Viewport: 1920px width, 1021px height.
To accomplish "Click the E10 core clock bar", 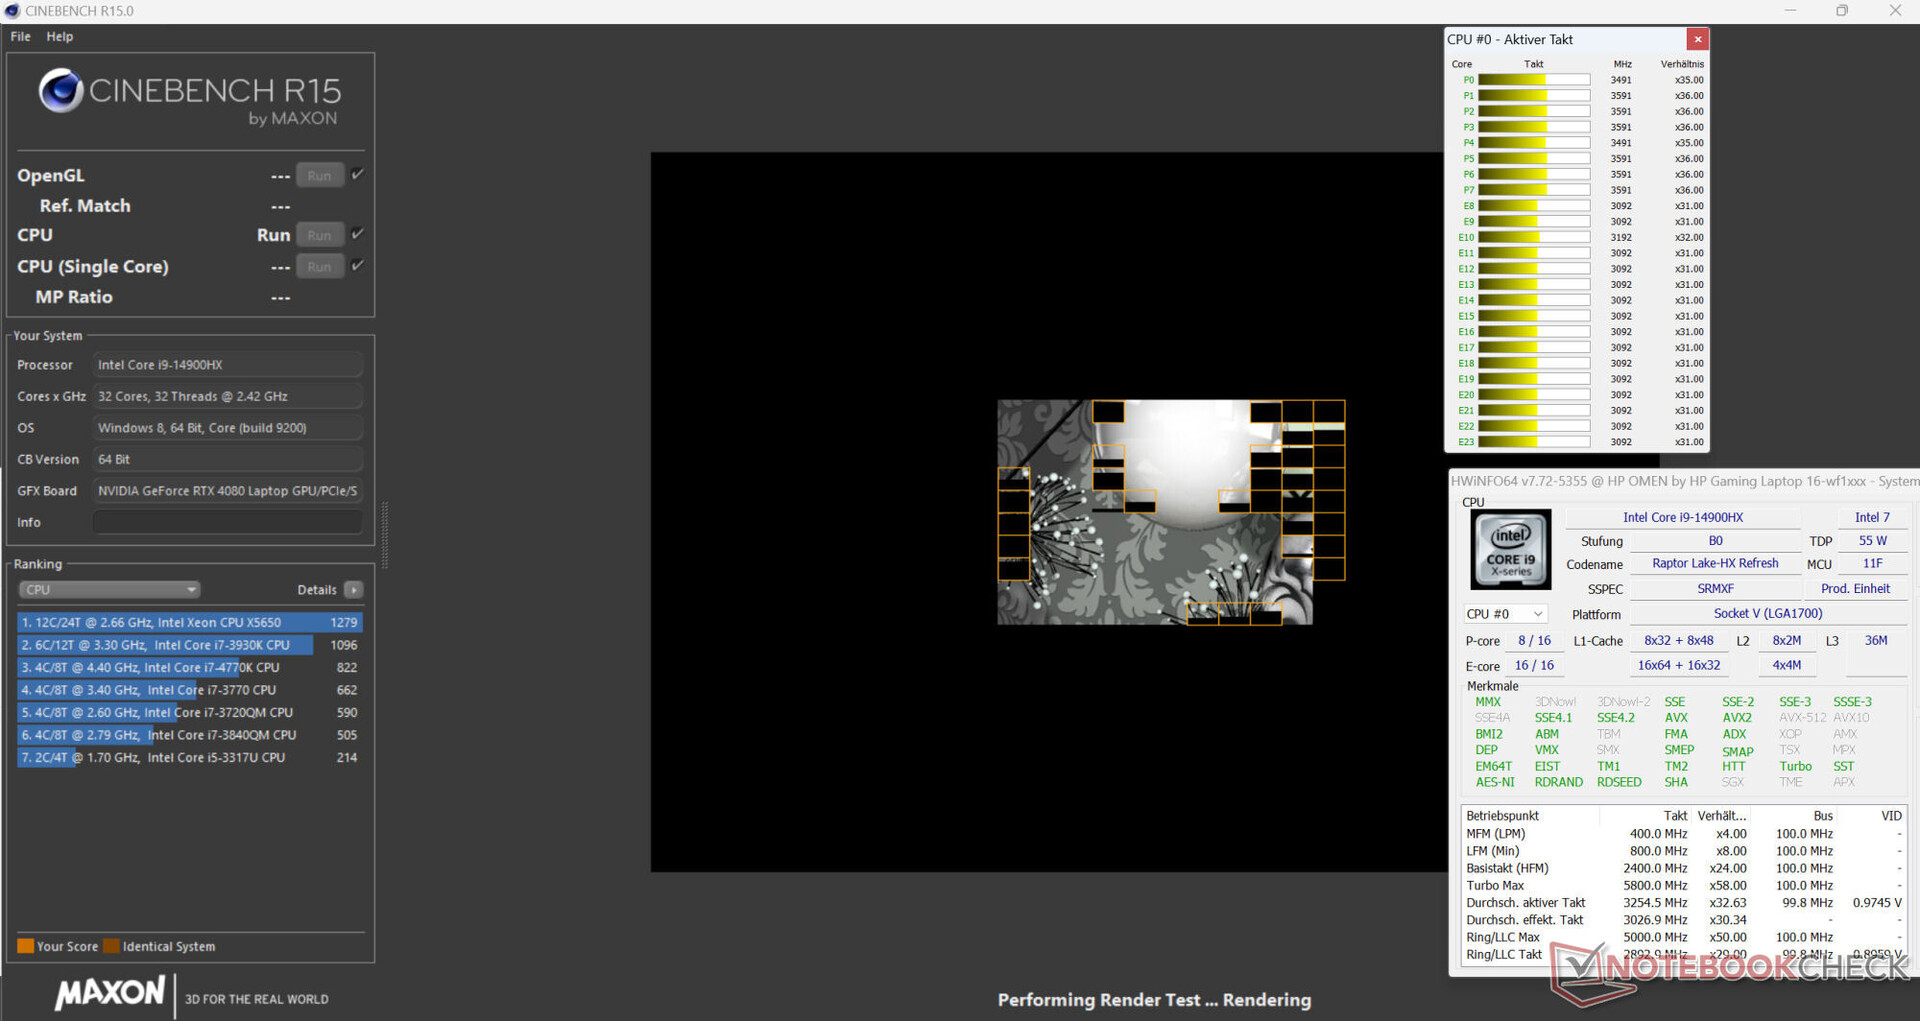I will click(1534, 237).
